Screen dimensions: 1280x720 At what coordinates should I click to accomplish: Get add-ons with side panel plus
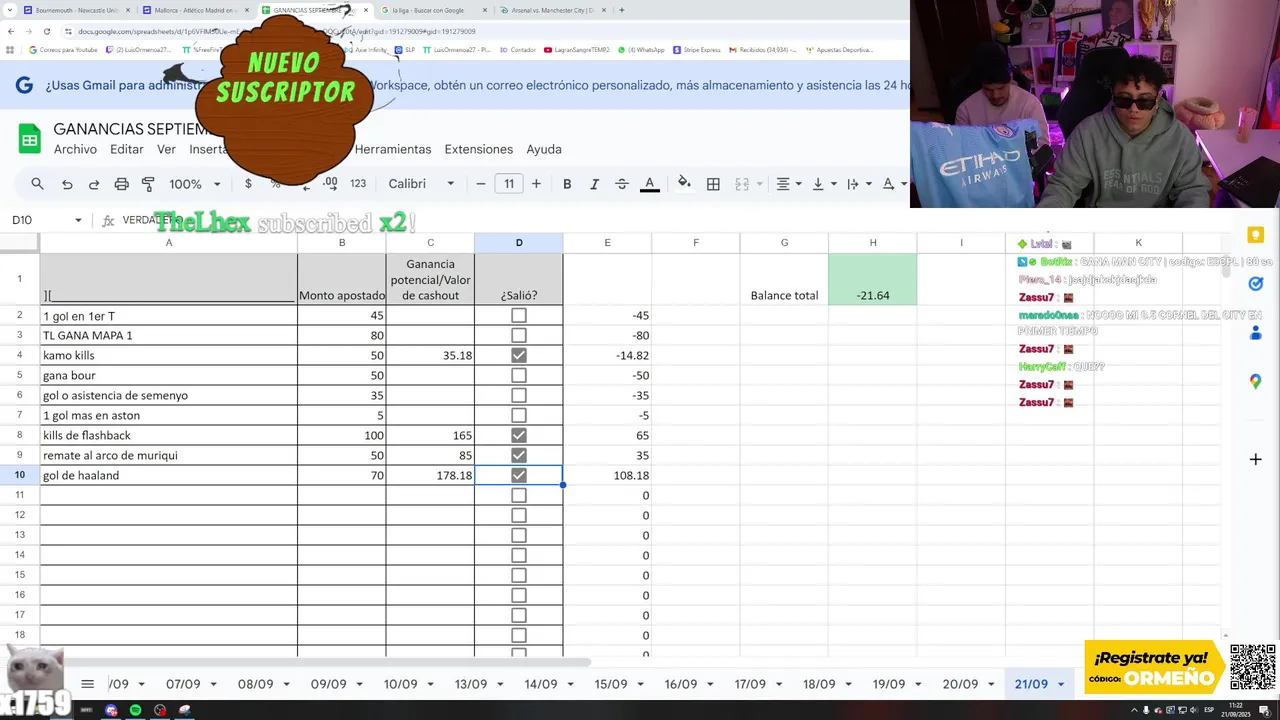click(1255, 459)
